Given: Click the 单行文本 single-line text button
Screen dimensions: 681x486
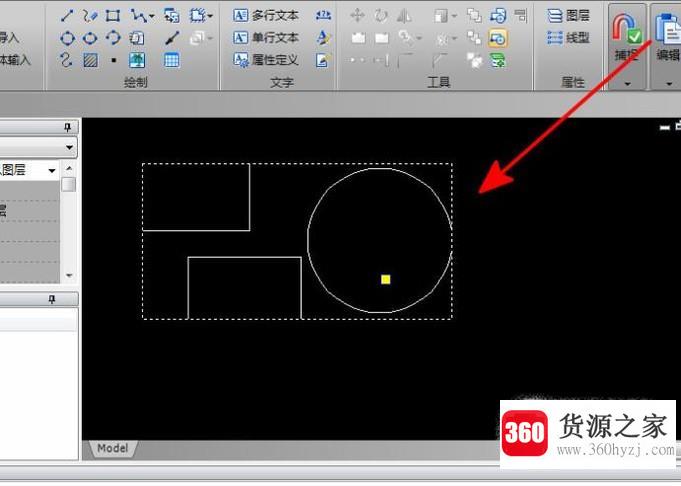Looking at the screenshot, I should tap(266, 38).
